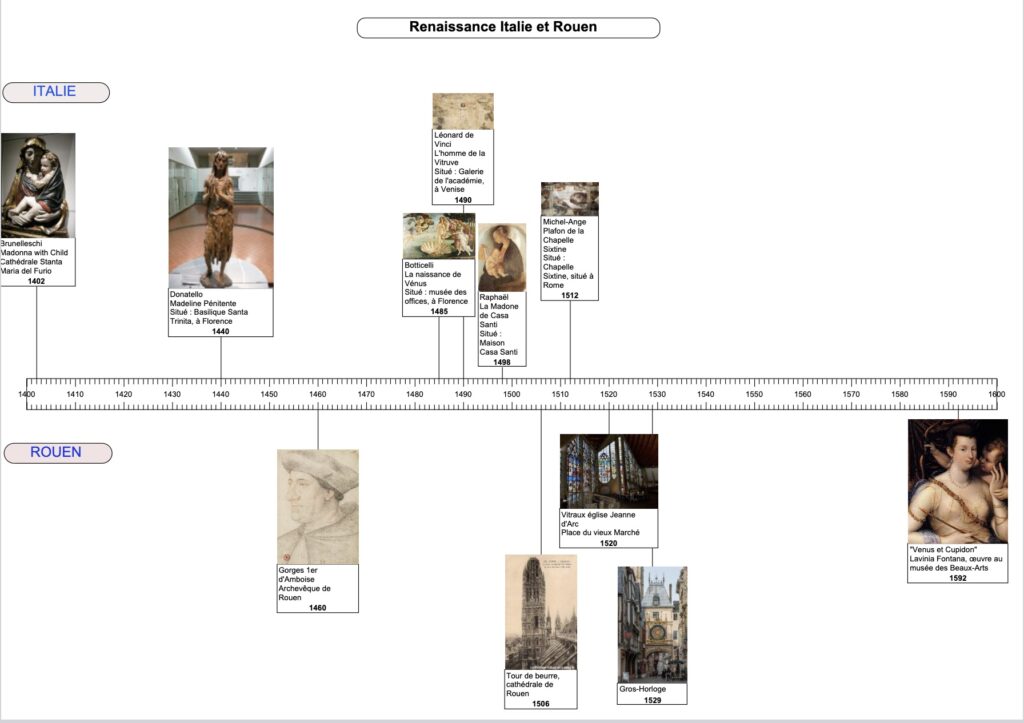Click the Gorges 1er d'Amboise caption
The width and height of the screenshot is (1024, 723).
[x=304, y=584]
